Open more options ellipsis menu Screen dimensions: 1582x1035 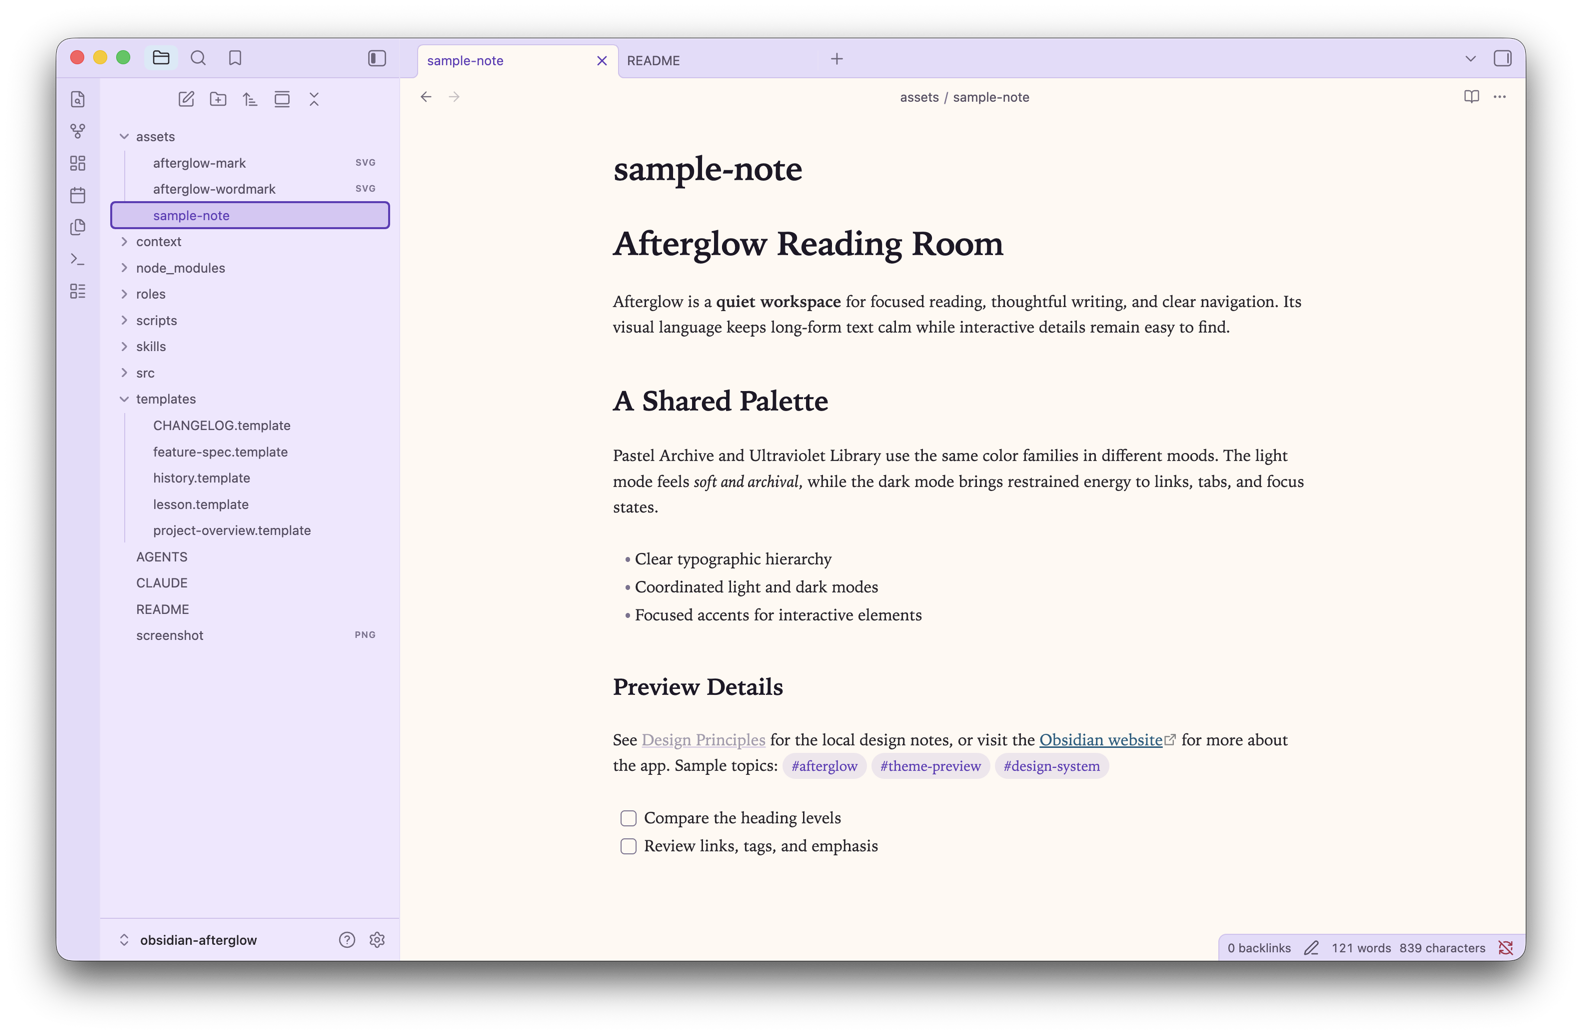coord(1499,97)
